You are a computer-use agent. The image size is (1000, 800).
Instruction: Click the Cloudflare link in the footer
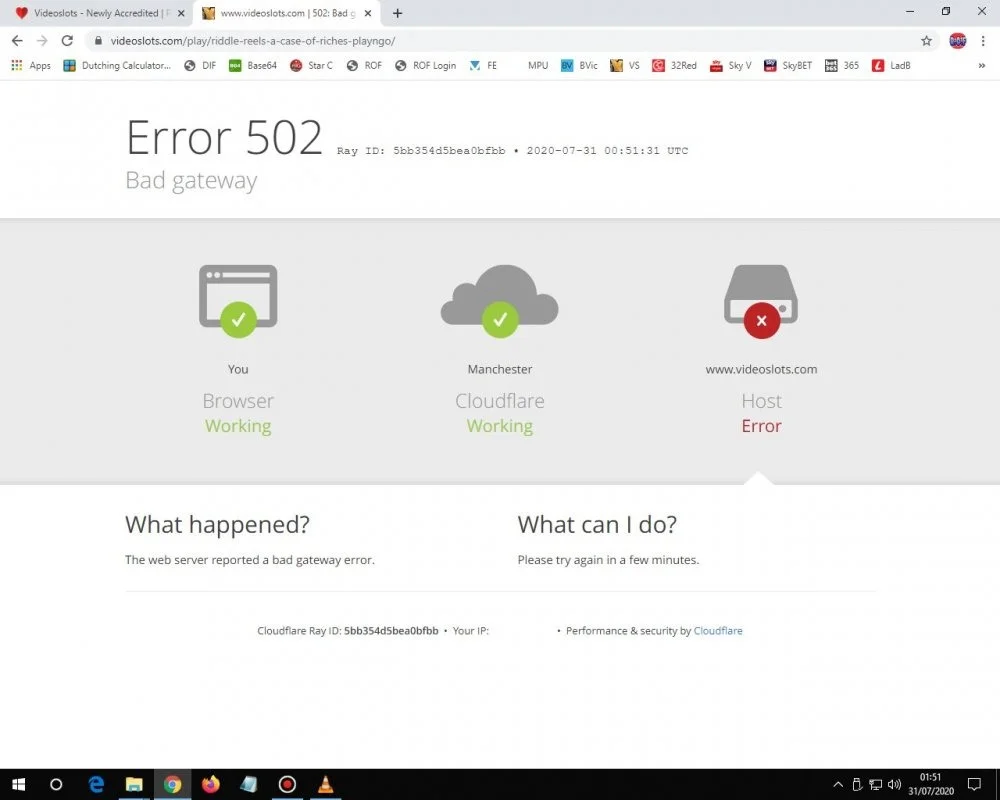coord(717,630)
